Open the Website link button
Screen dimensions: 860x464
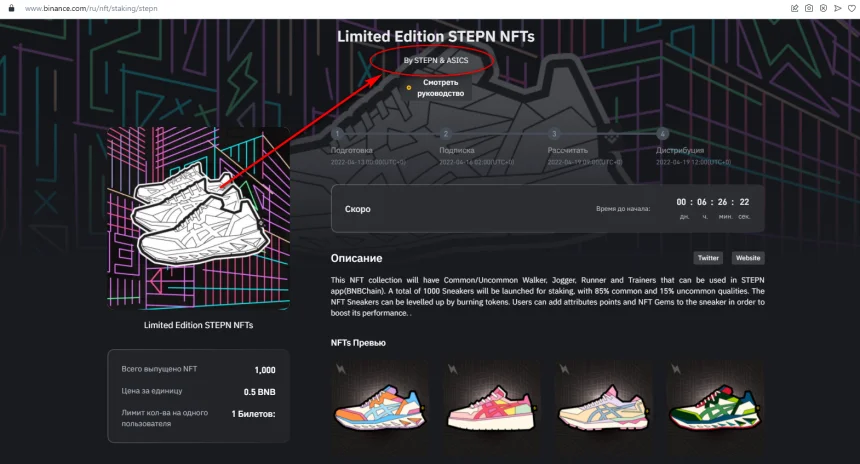[x=748, y=258]
